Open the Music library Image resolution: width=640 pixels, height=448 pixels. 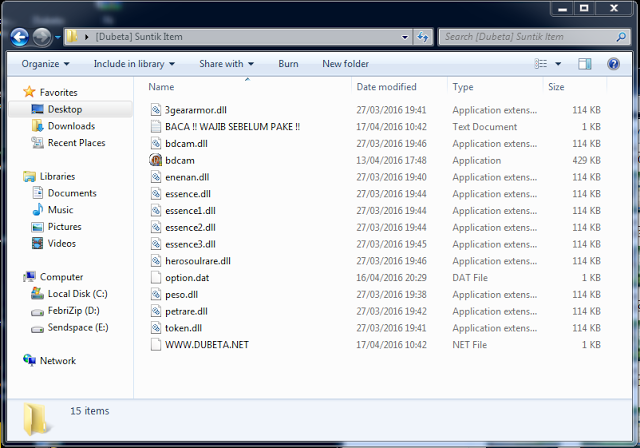coord(60,210)
